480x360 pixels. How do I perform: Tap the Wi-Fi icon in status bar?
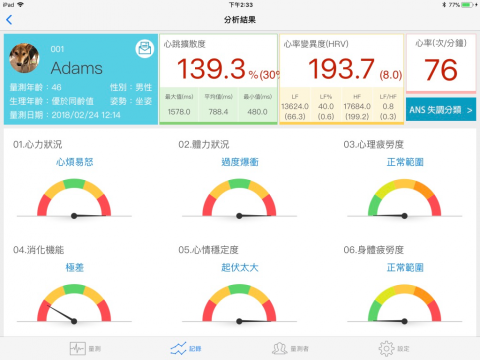click(21, 5)
